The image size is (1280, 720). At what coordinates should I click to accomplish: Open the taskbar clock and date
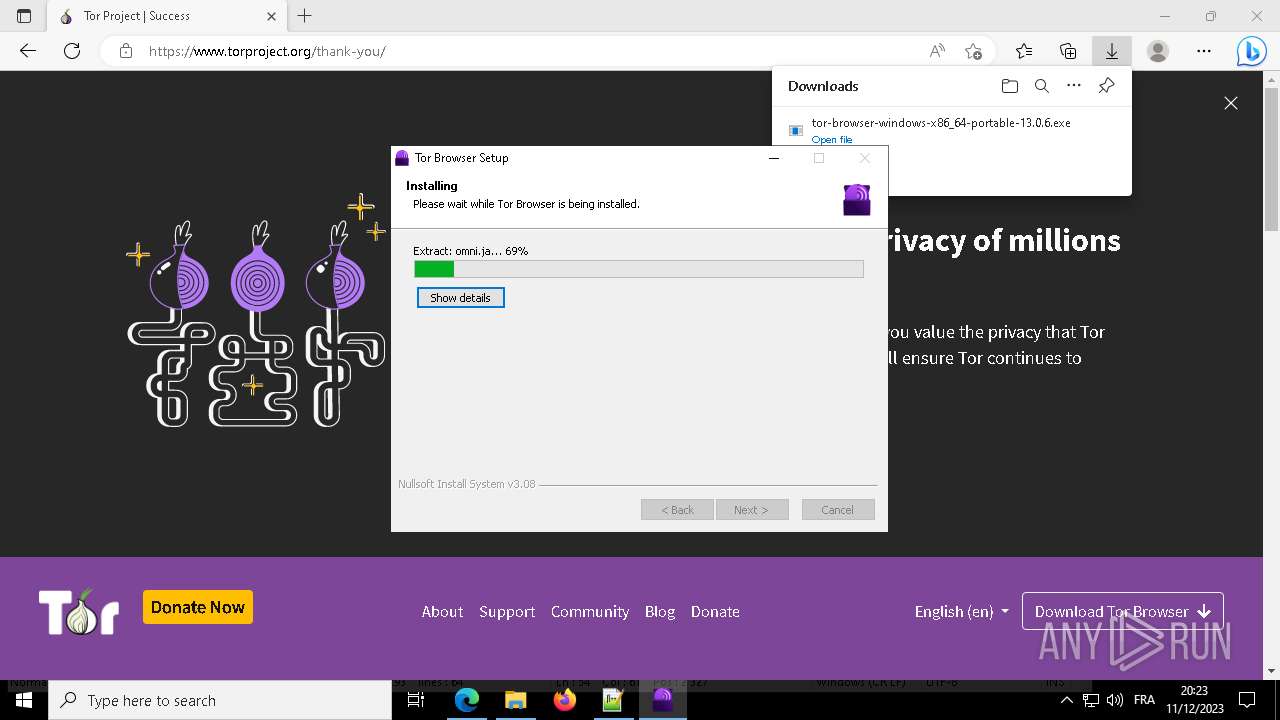[x=1194, y=700]
